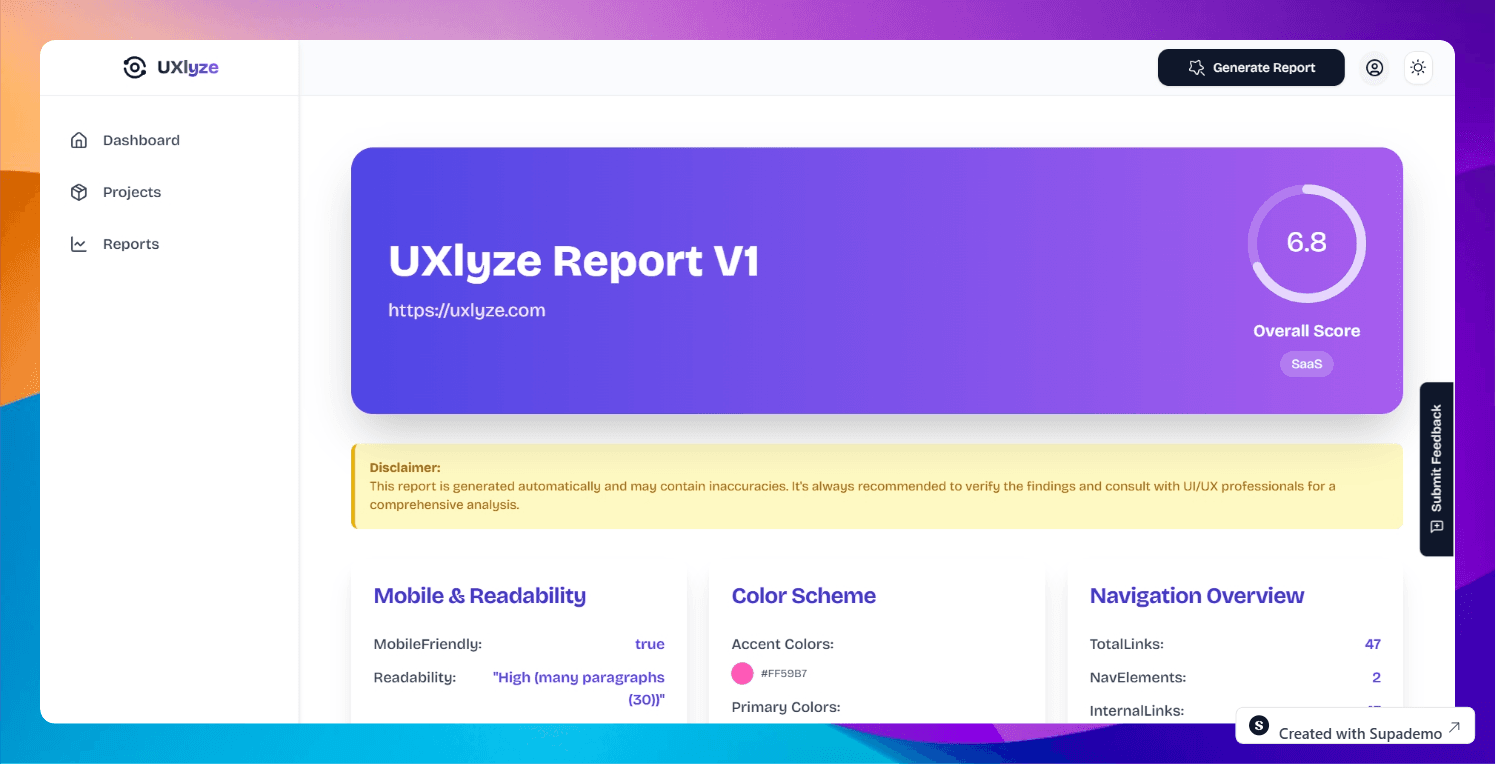Open Reports from the sidebar menu

tap(130, 243)
